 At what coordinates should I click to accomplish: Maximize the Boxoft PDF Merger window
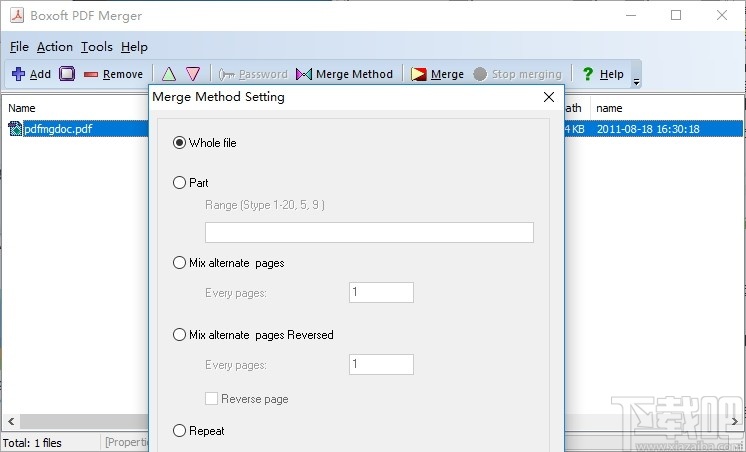(x=676, y=15)
